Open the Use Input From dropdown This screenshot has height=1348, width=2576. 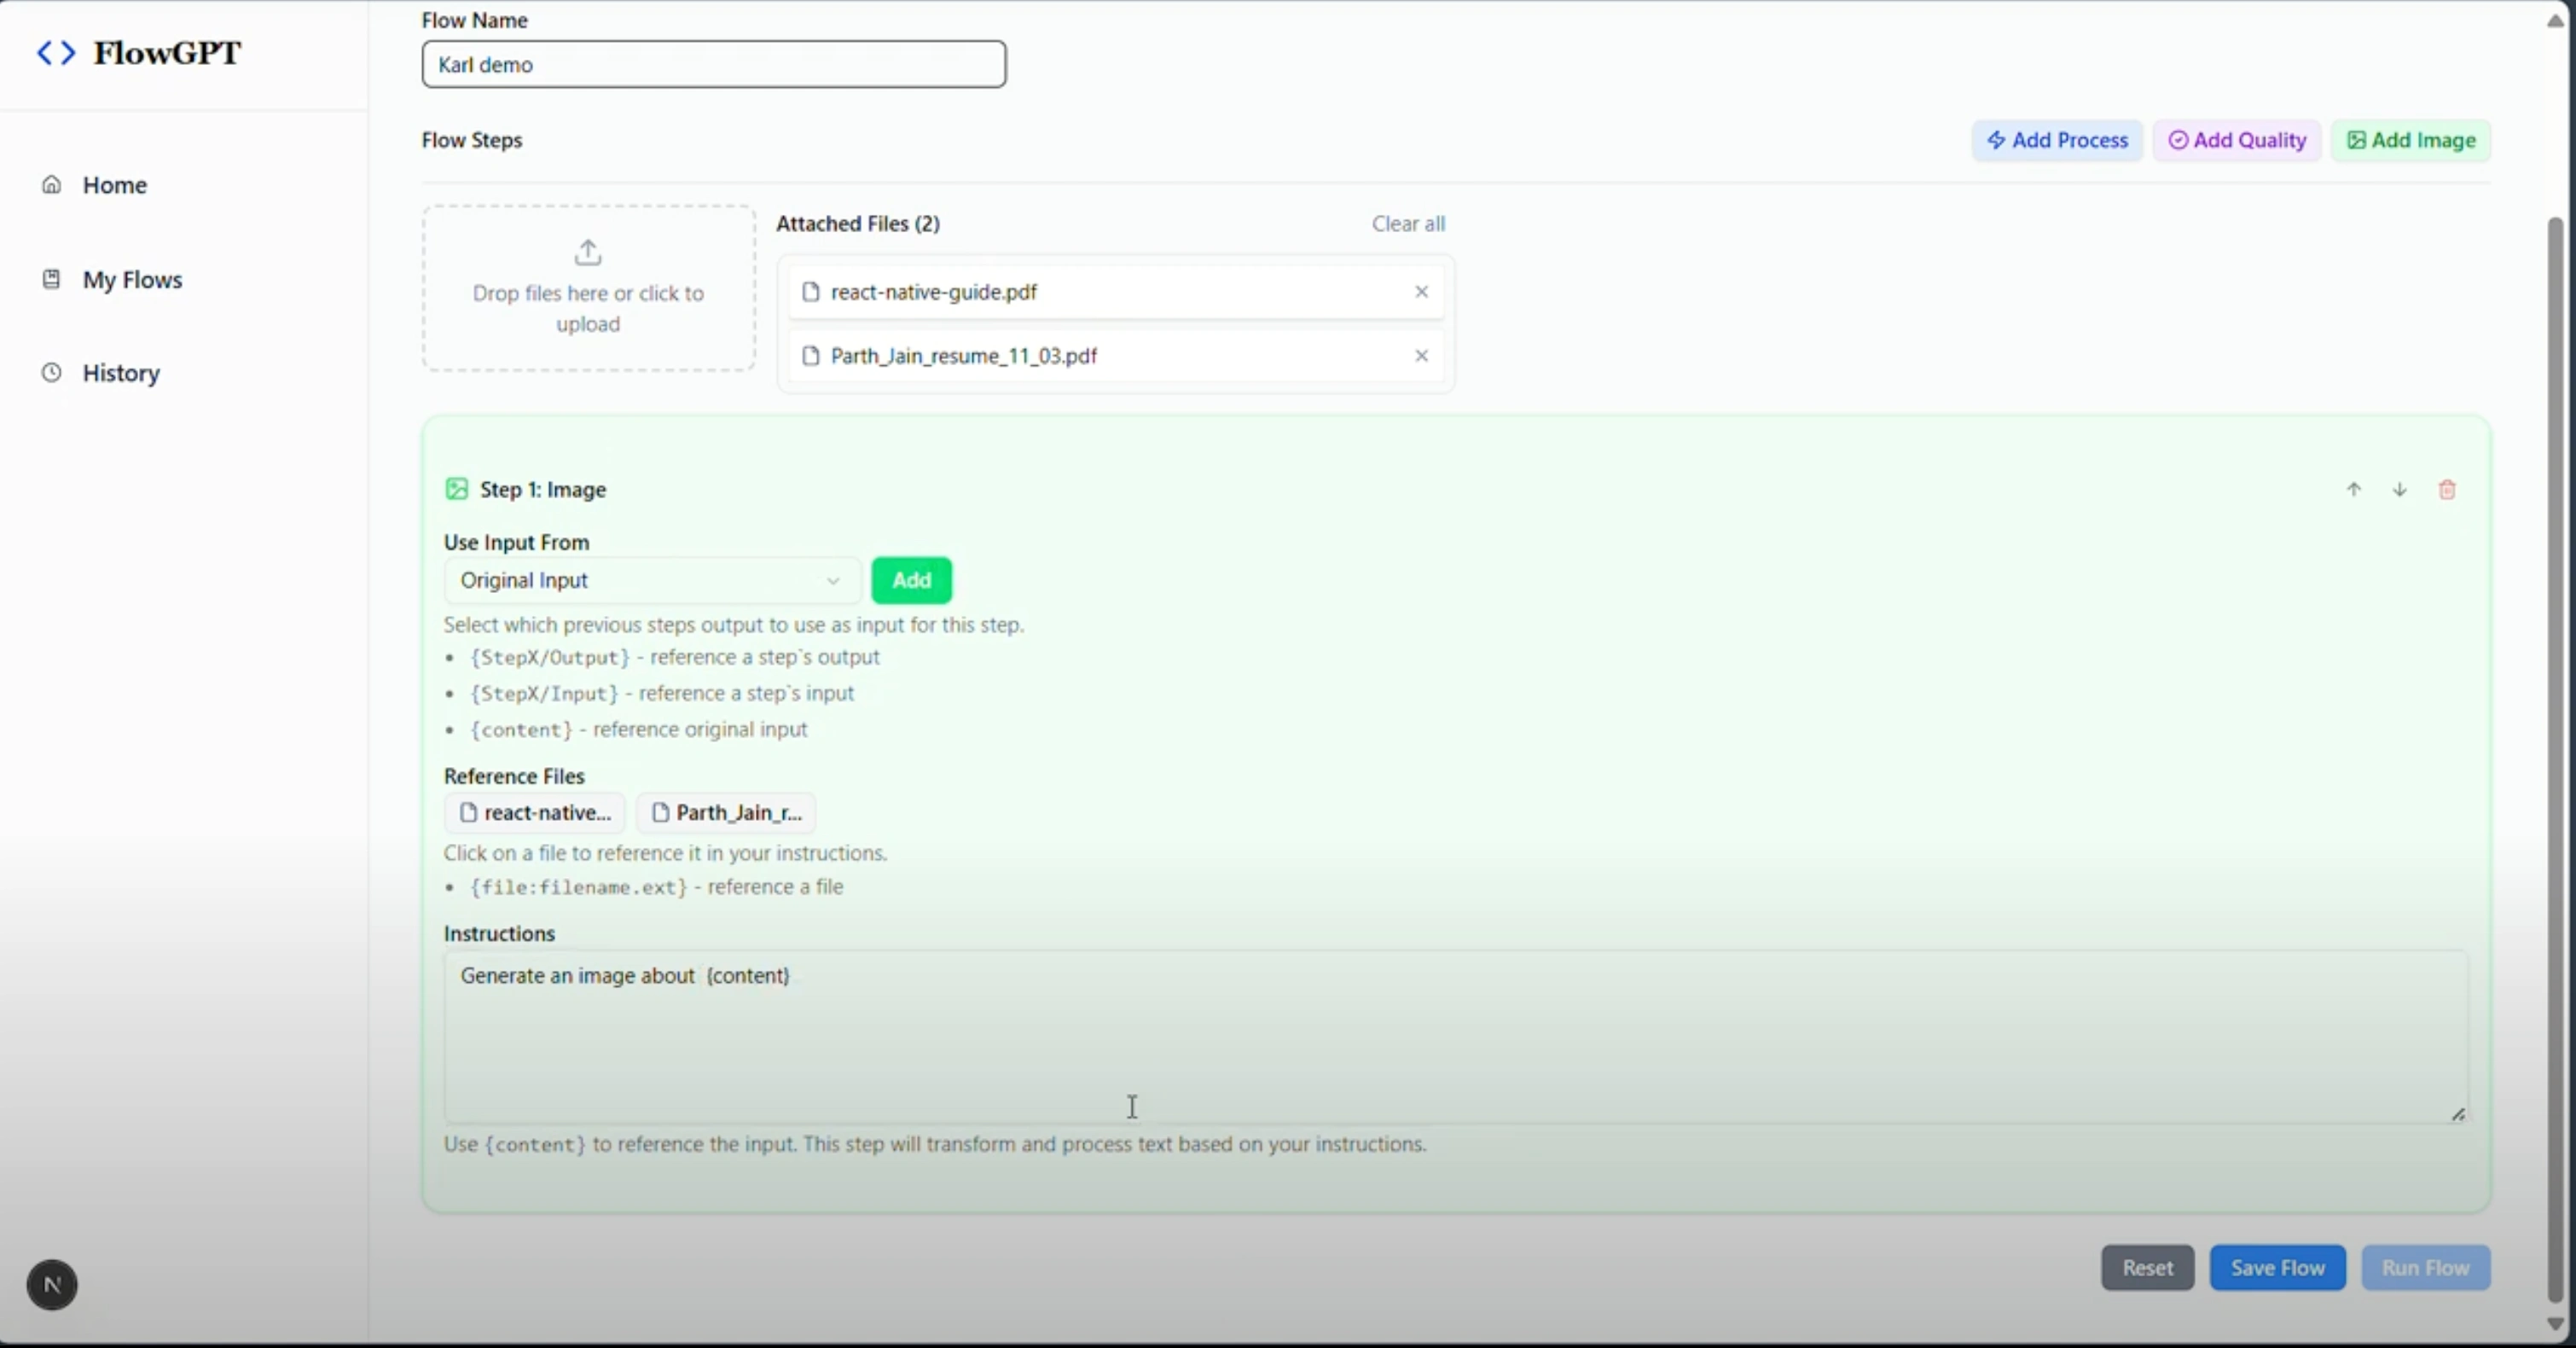651,581
